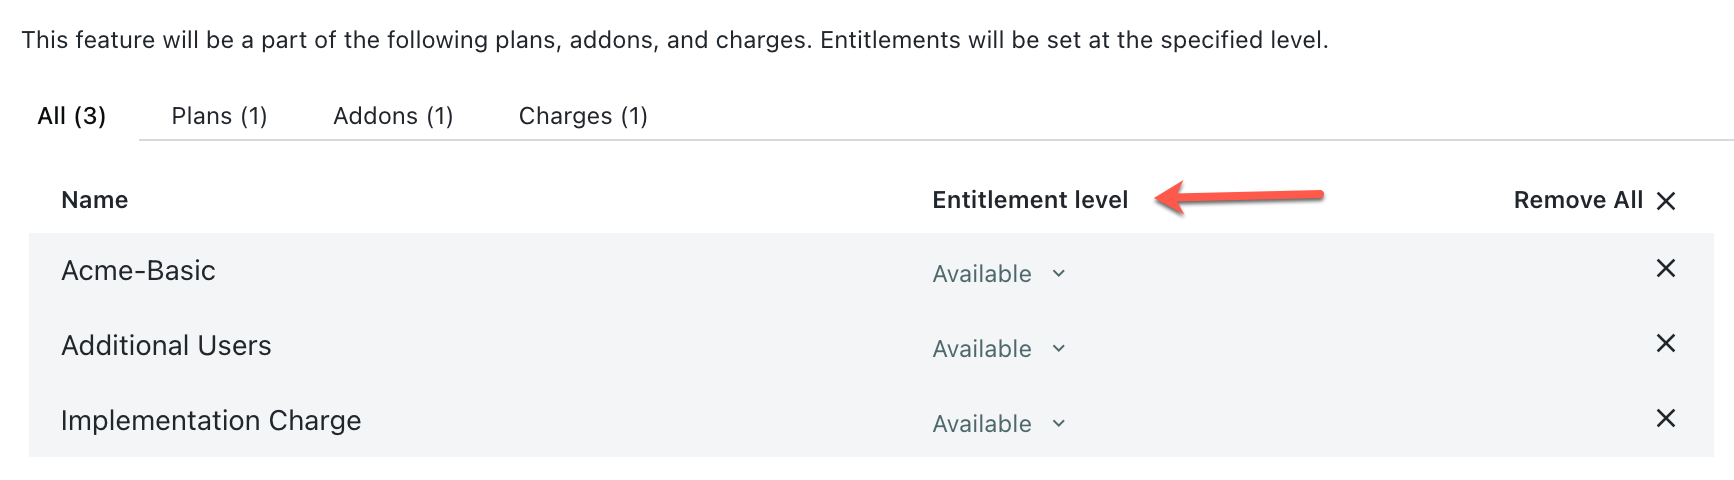Select the Implementation Charge name

[x=211, y=421]
